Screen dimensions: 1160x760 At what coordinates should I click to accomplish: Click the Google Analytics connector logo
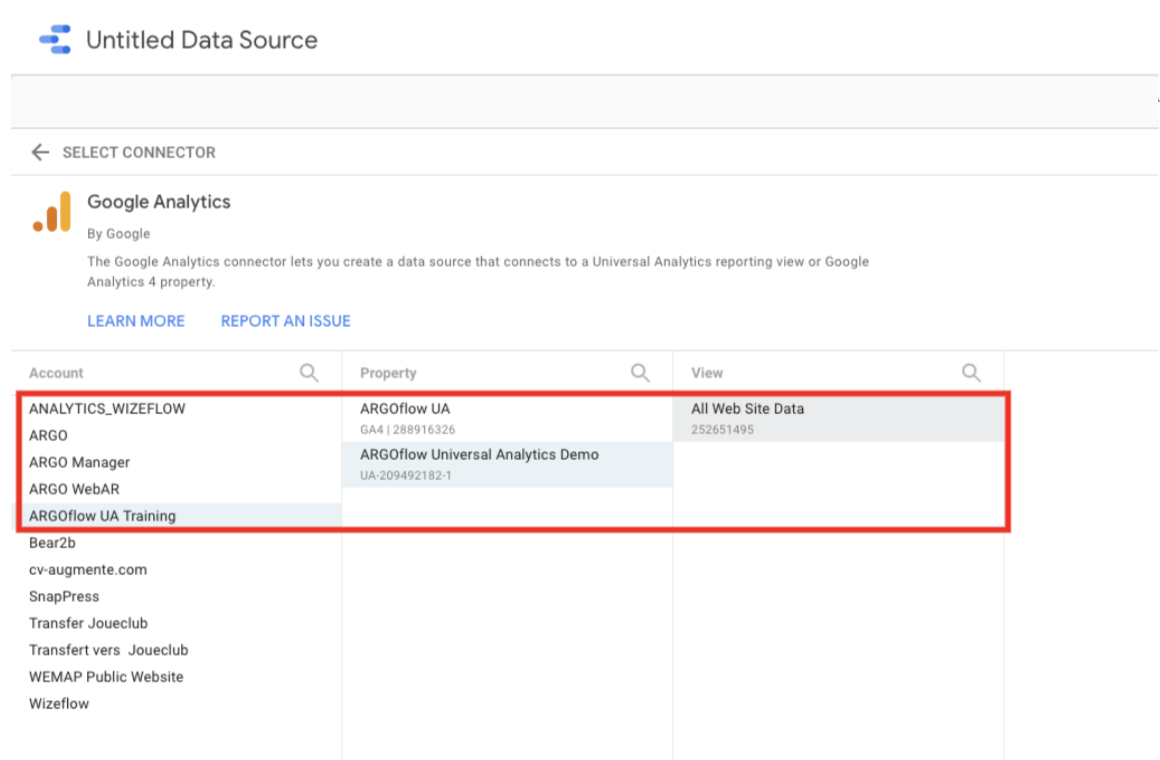point(52,212)
